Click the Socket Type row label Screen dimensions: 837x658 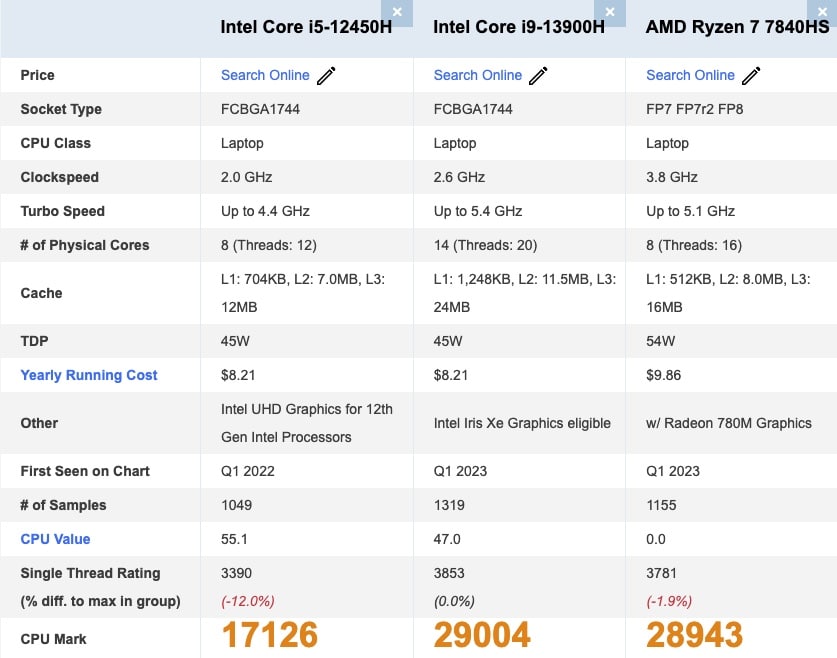(x=61, y=109)
